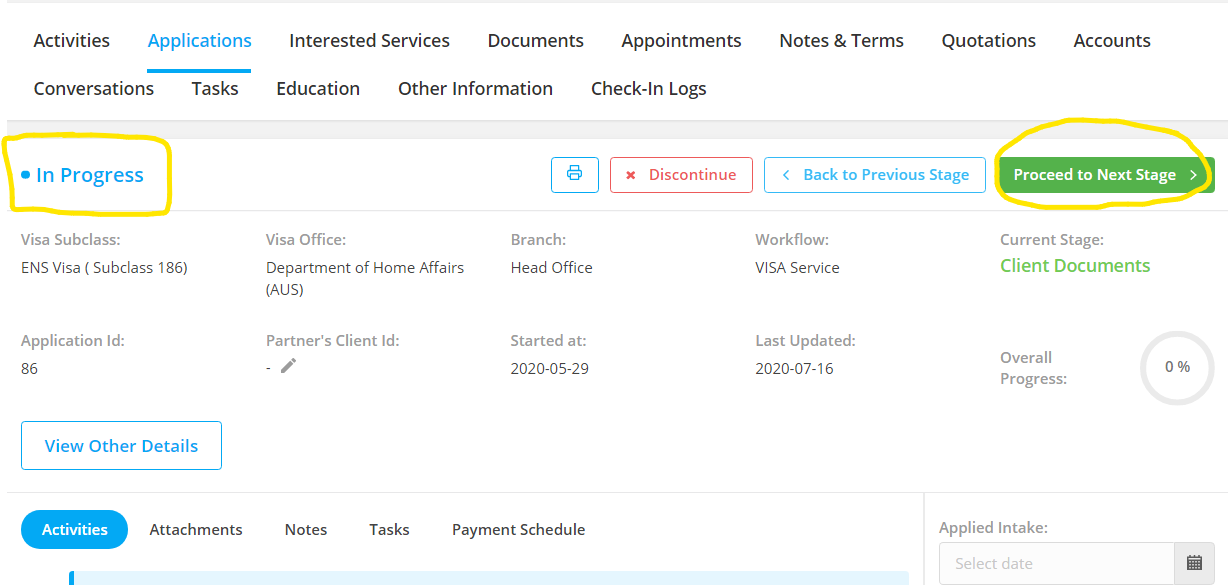Screen dimensions: 1228x585
Task: Select the Check-In Logs tab
Action: coord(648,88)
